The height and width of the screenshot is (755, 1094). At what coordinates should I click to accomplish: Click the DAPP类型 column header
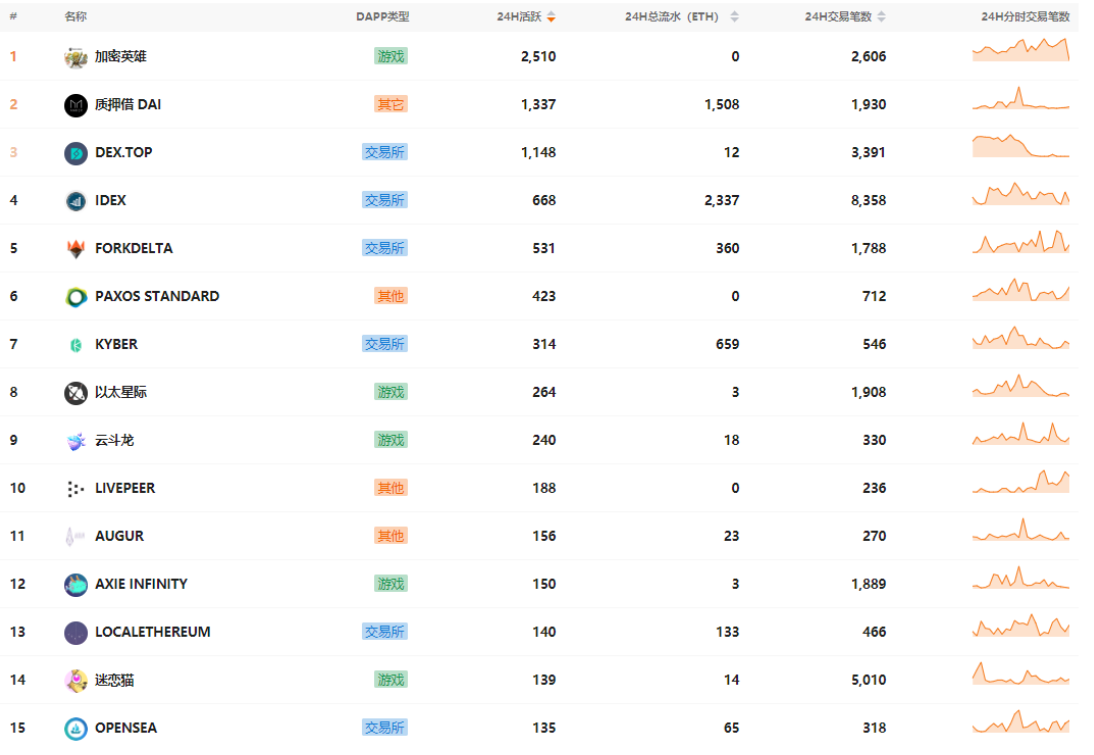[382, 17]
